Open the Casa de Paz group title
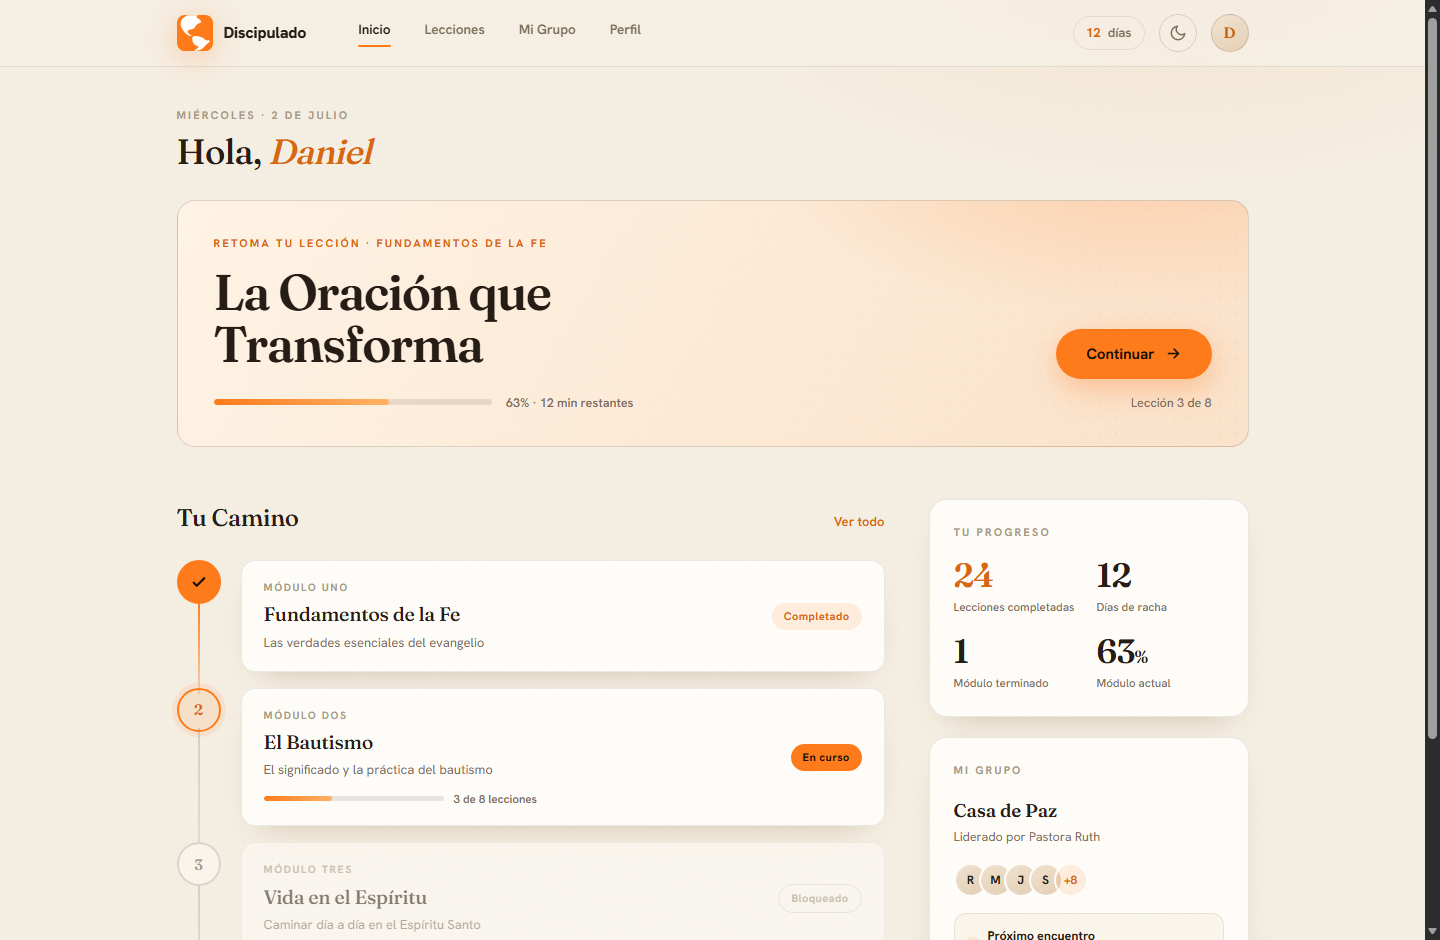The height and width of the screenshot is (940, 1440). point(1005,811)
